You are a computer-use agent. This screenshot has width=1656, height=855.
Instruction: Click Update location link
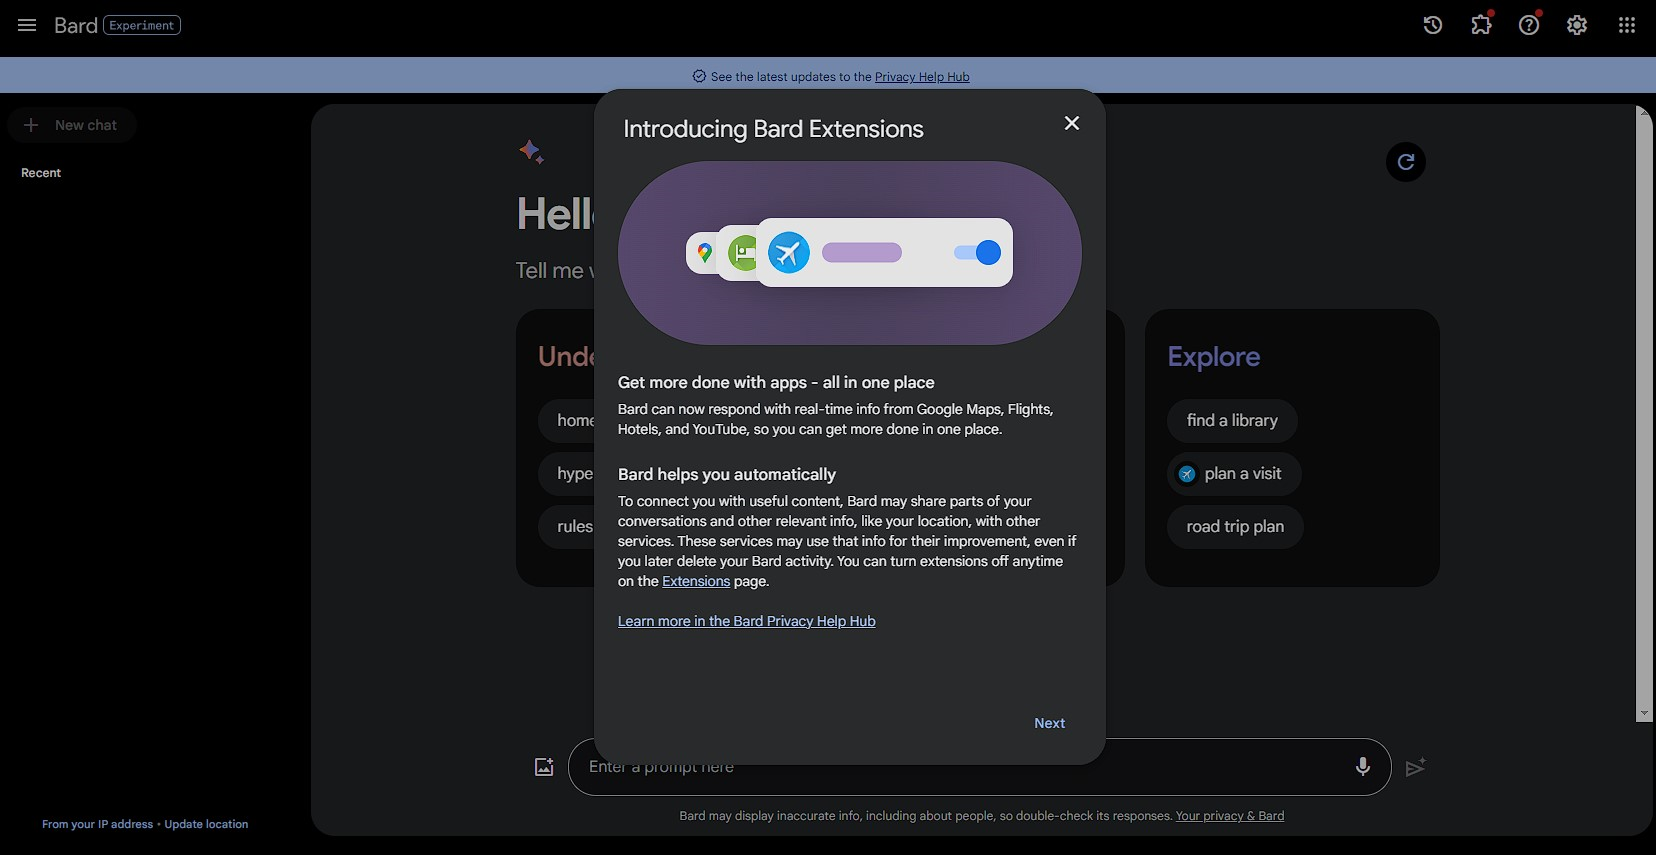coord(206,824)
